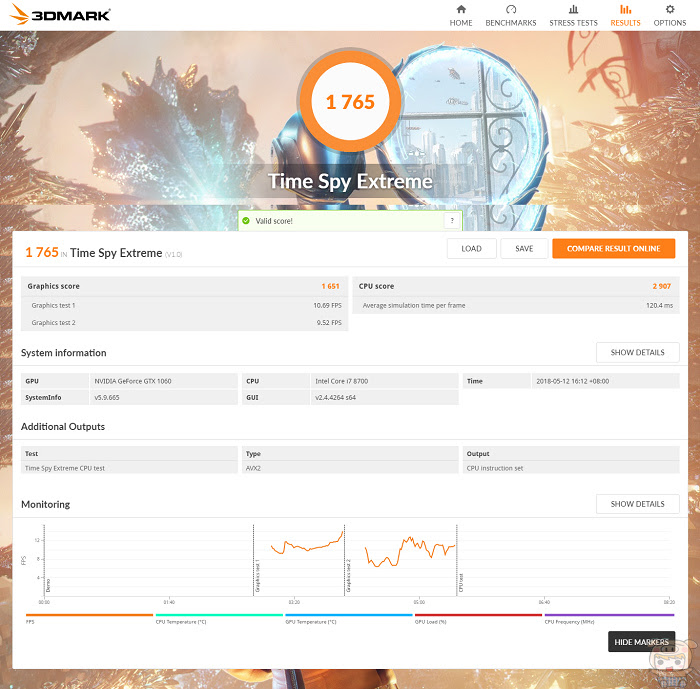The width and height of the screenshot is (700, 689).
Task: Open the Stress Tests chart icon
Action: [x=573, y=9]
